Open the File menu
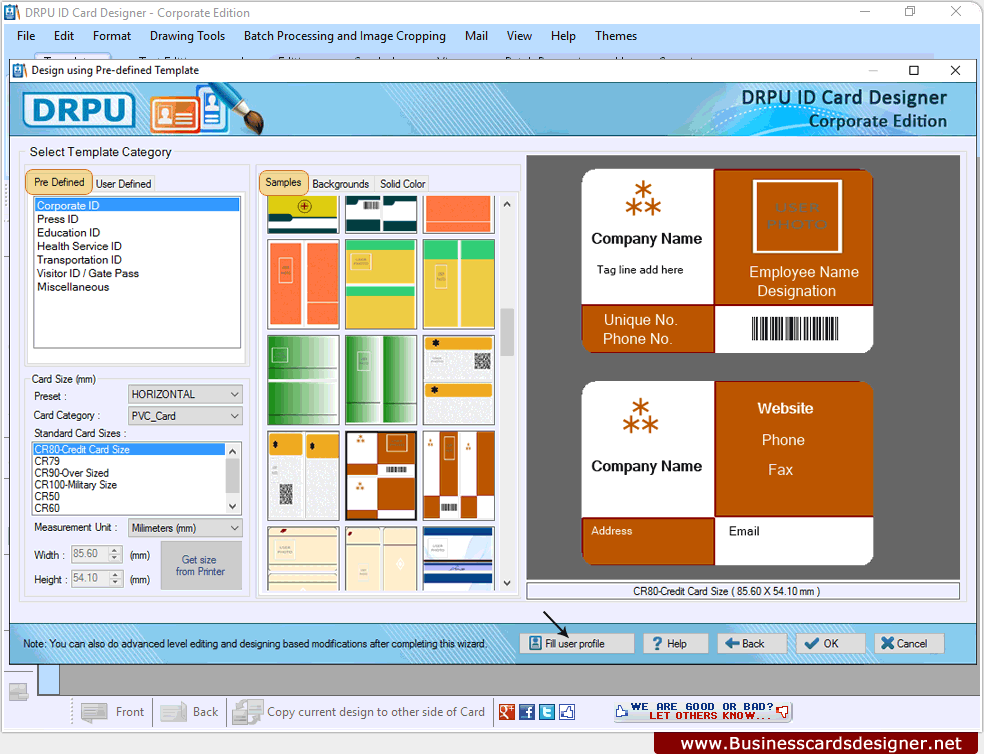Image resolution: width=984 pixels, height=754 pixels. click(x=26, y=36)
